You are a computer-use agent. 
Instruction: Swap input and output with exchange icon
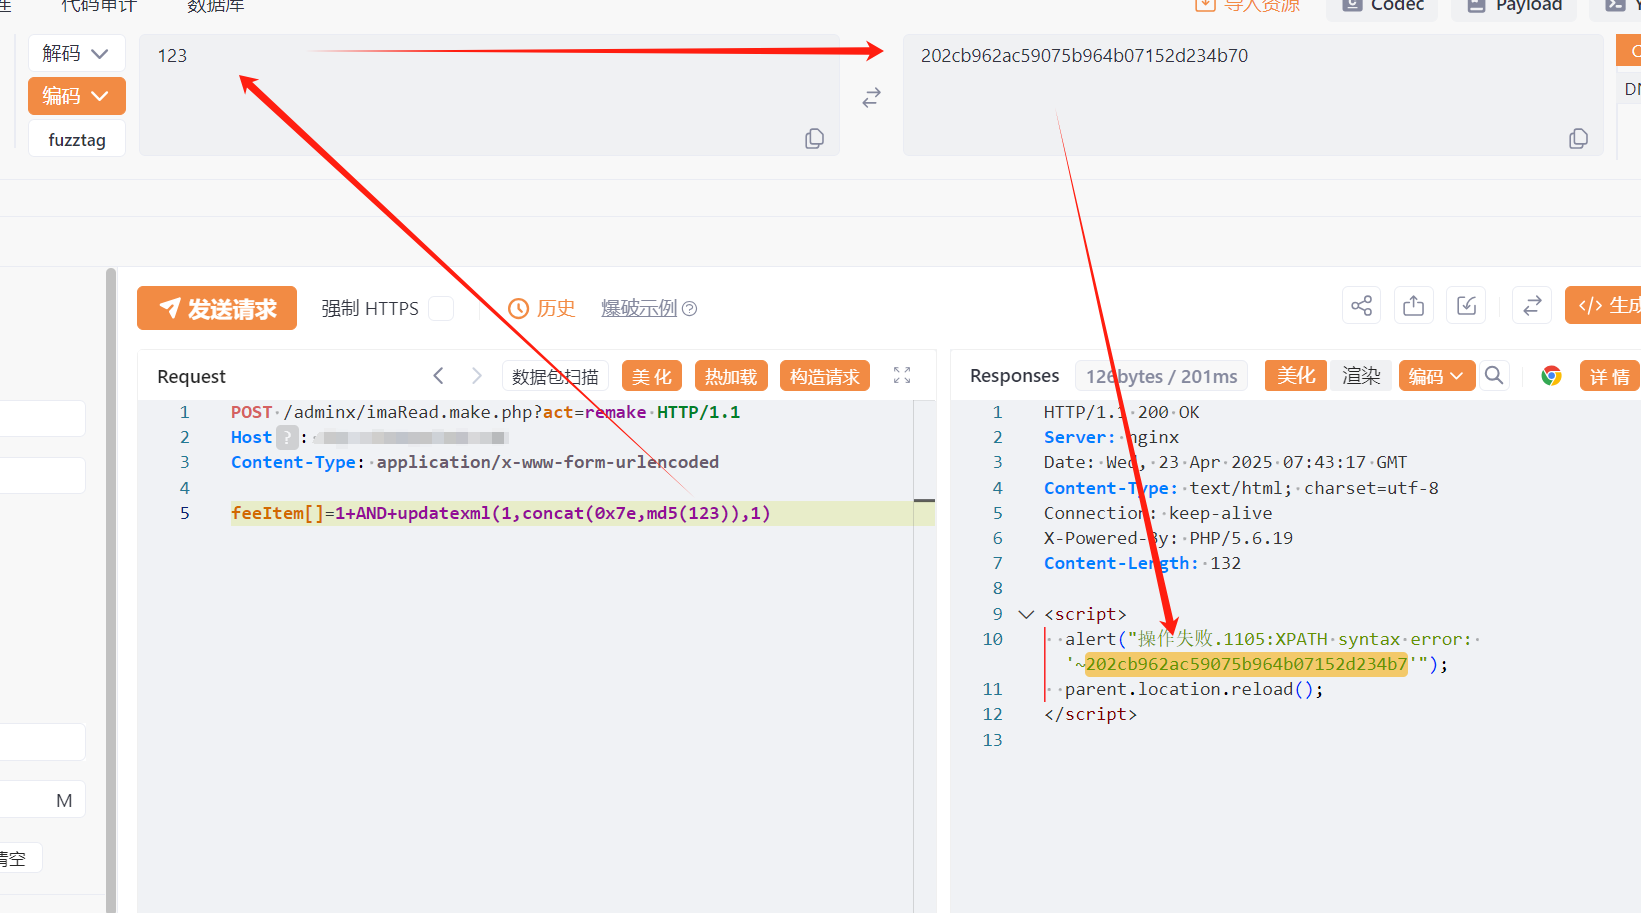(872, 97)
